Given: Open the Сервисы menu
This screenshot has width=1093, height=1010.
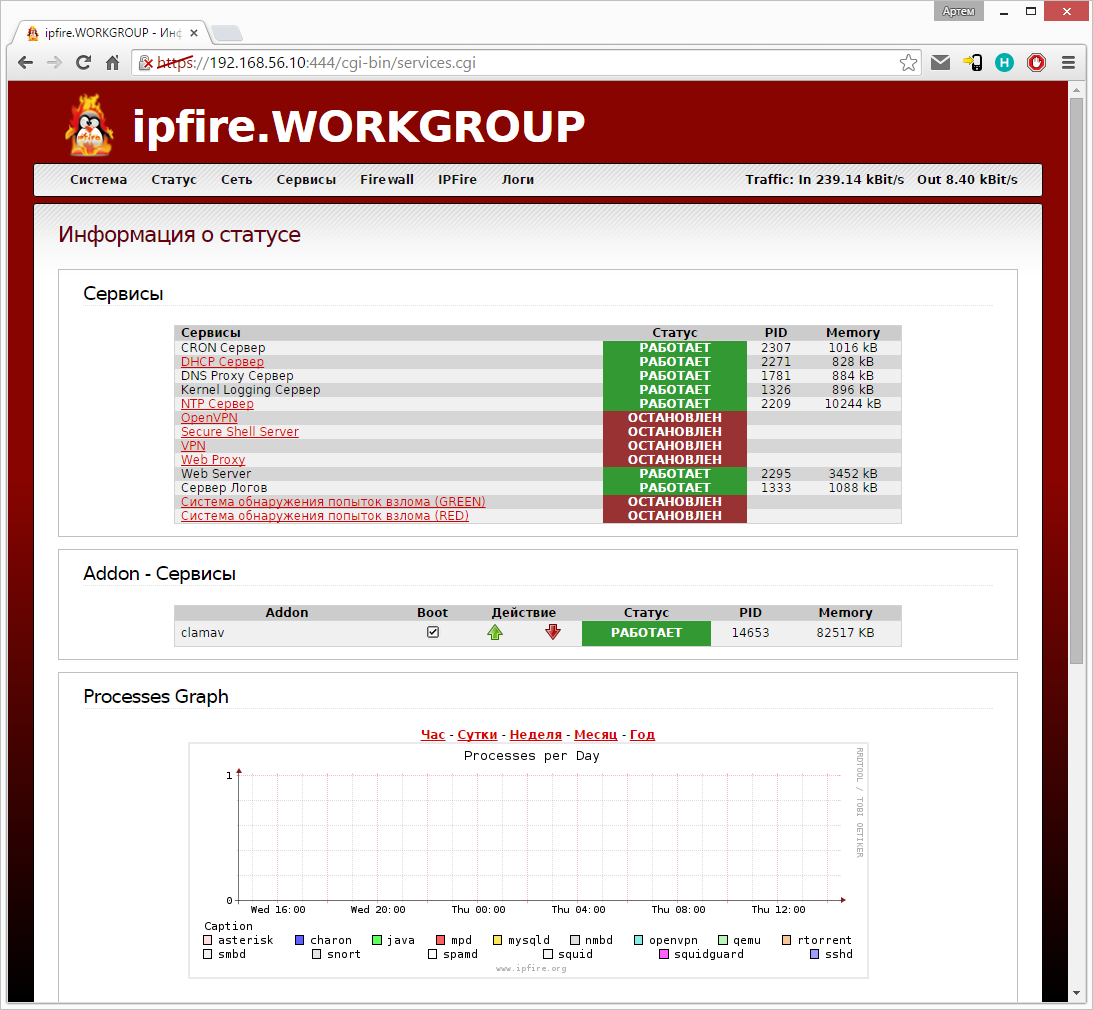Looking at the screenshot, I should [x=306, y=179].
